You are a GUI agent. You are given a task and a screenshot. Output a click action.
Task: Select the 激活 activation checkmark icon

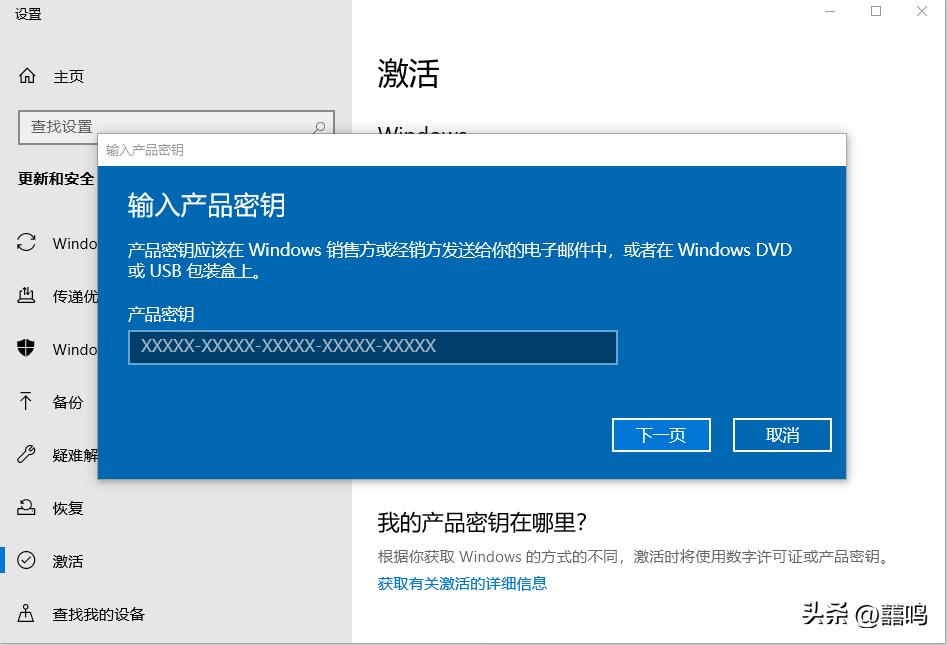(x=27, y=561)
